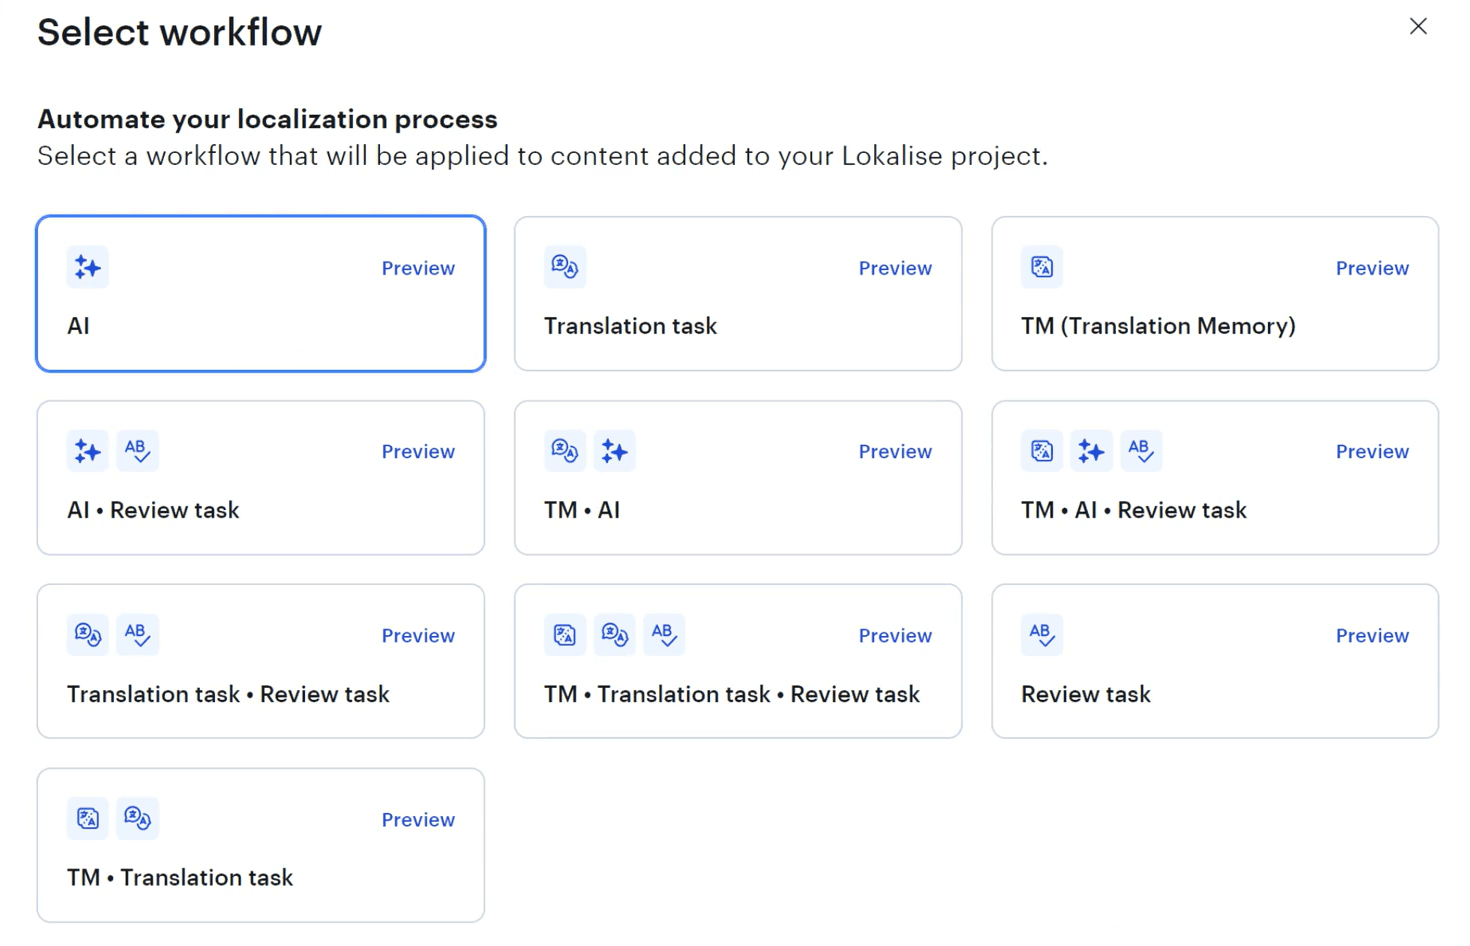
Task: Click the middle sparkle icon in TM • AI • Review task
Action: [1091, 451]
